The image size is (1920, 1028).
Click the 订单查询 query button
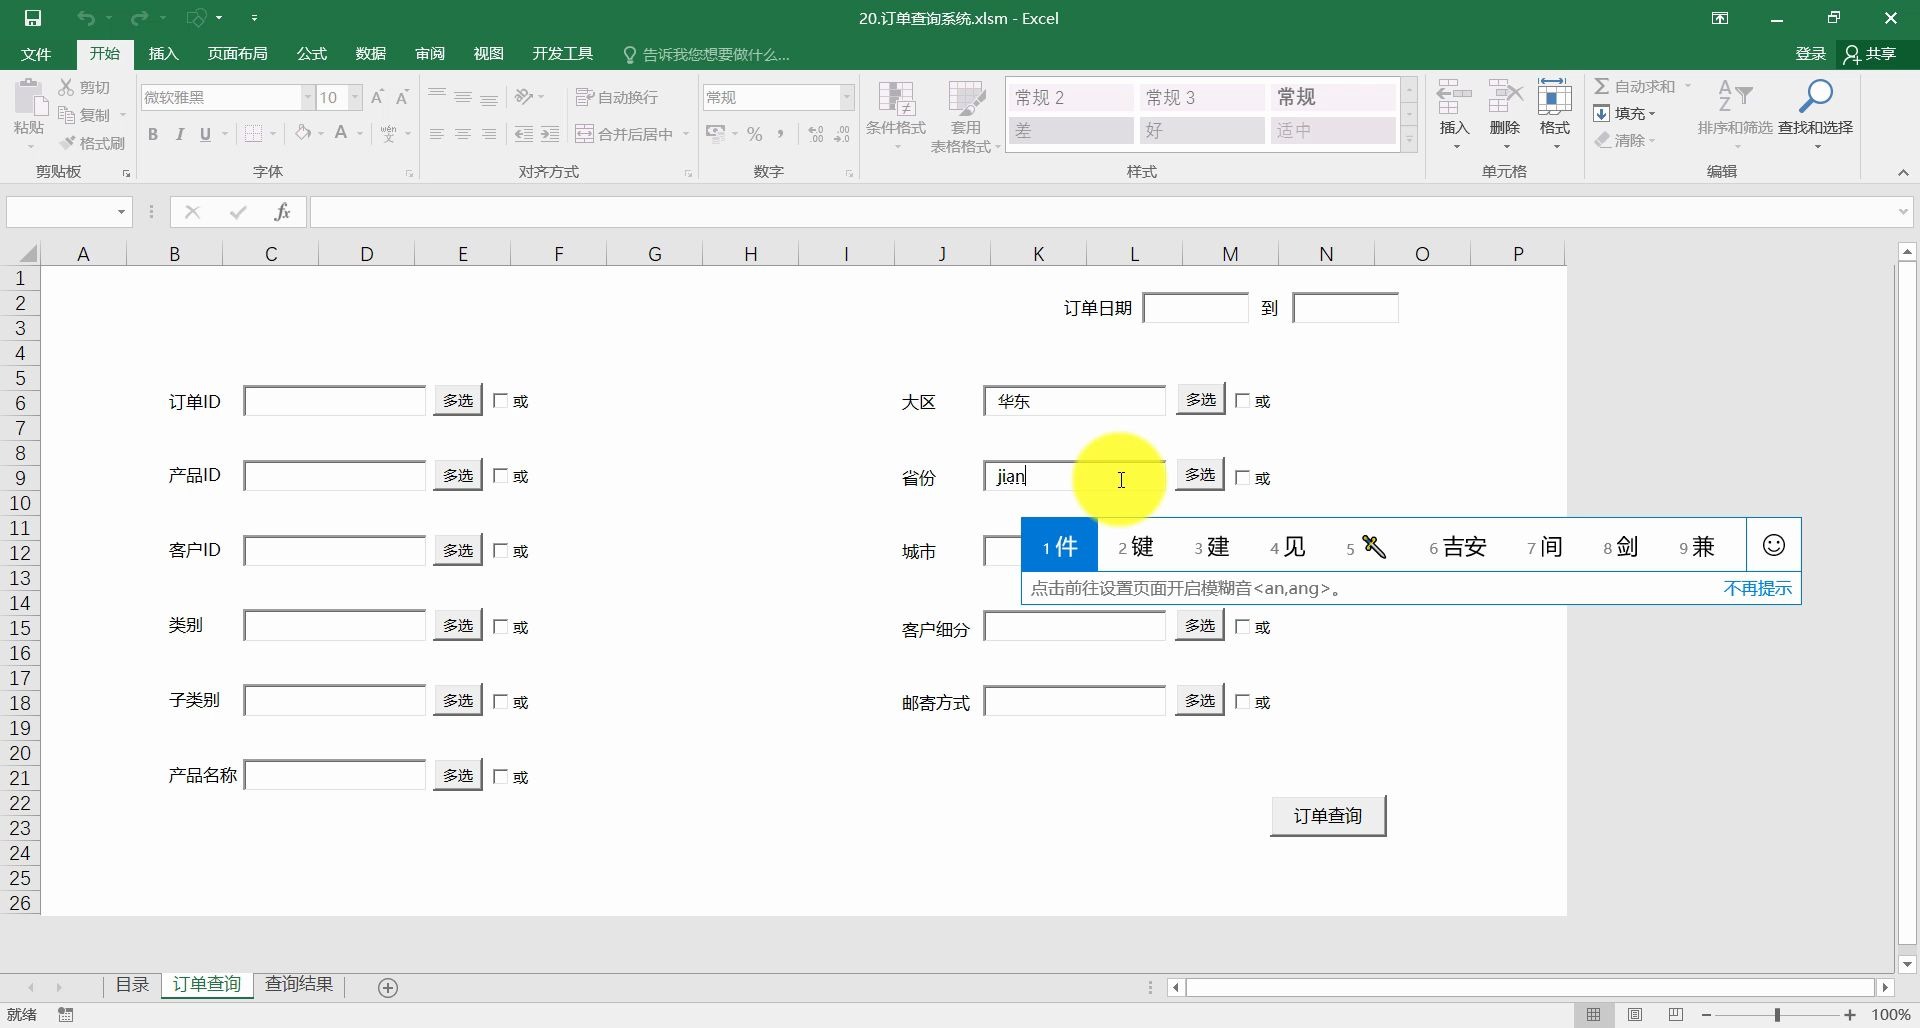click(x=1328, y=816)
